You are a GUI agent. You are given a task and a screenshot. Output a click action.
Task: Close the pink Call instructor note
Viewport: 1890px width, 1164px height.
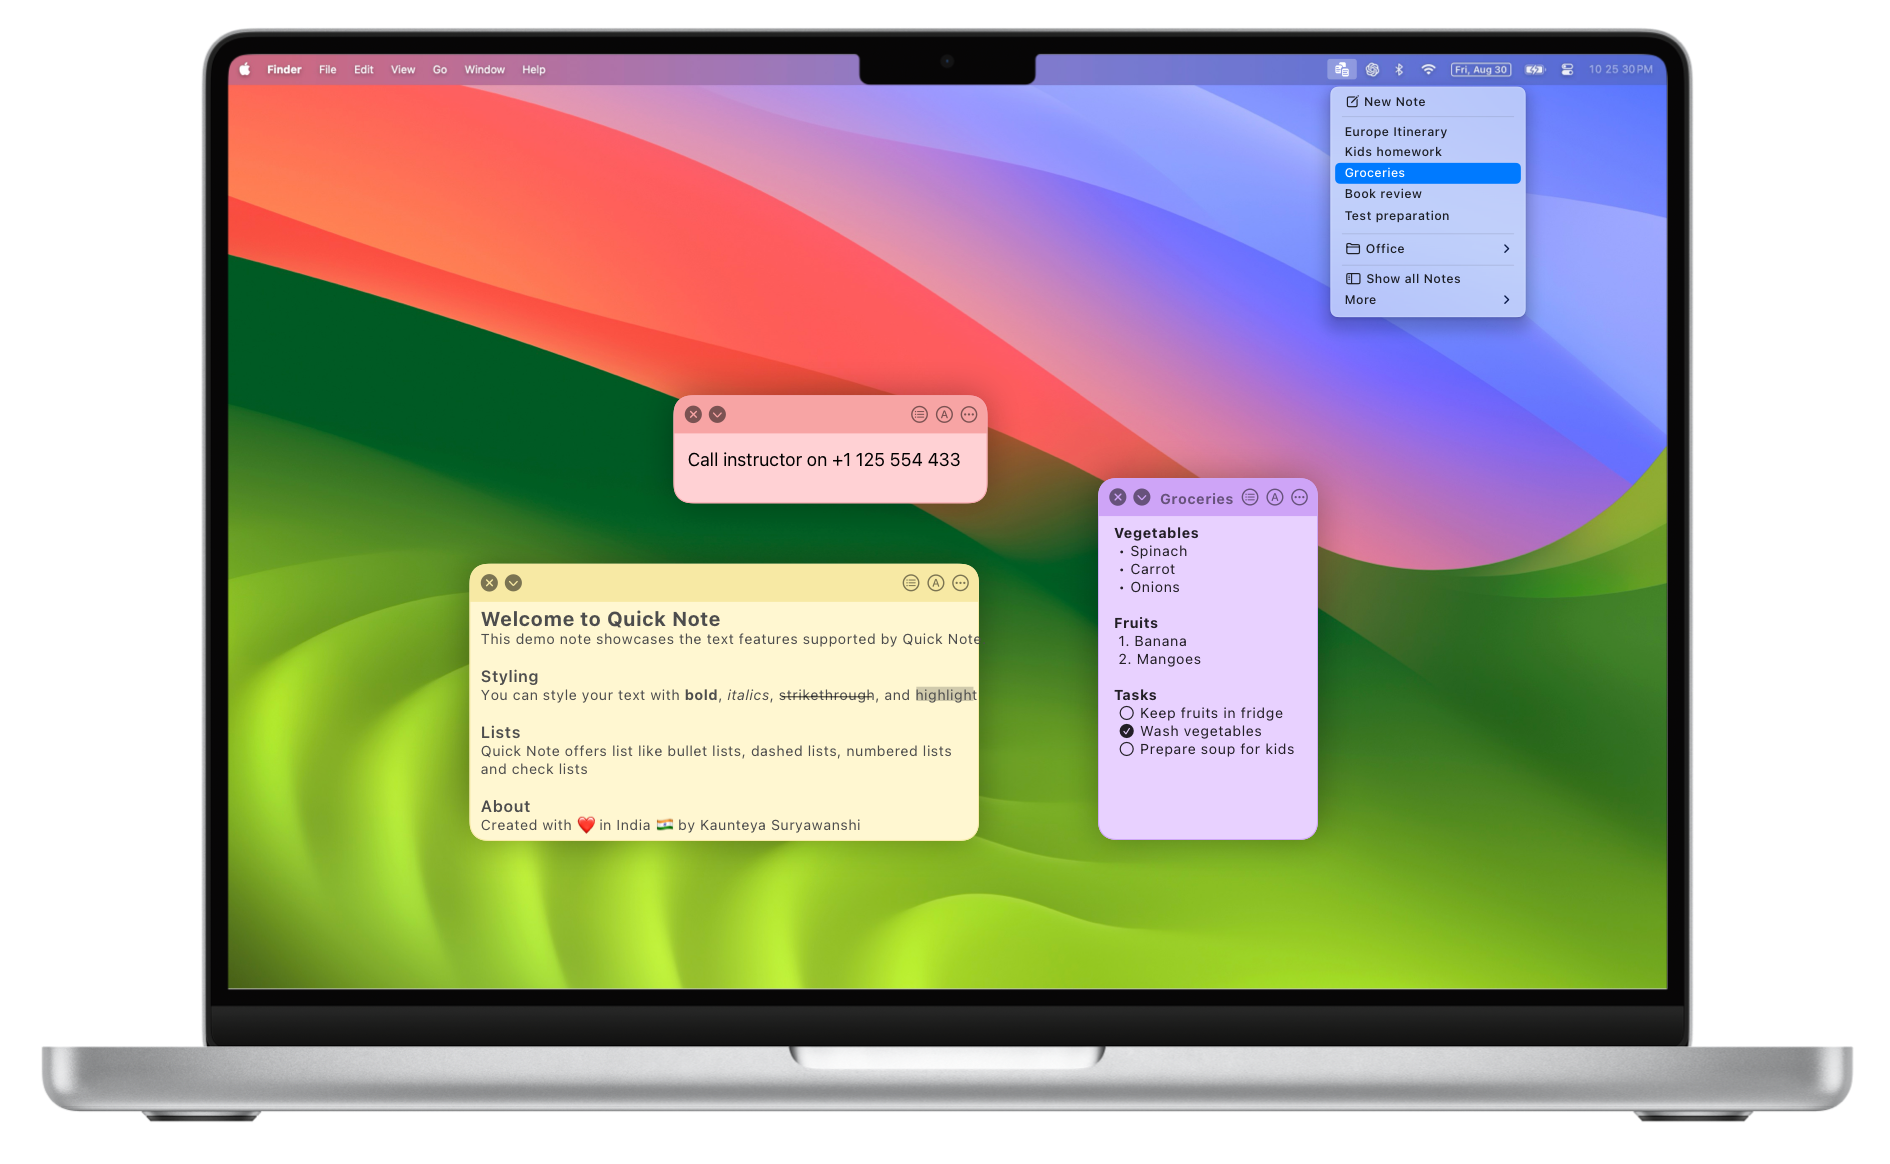[x=693, y=414]
